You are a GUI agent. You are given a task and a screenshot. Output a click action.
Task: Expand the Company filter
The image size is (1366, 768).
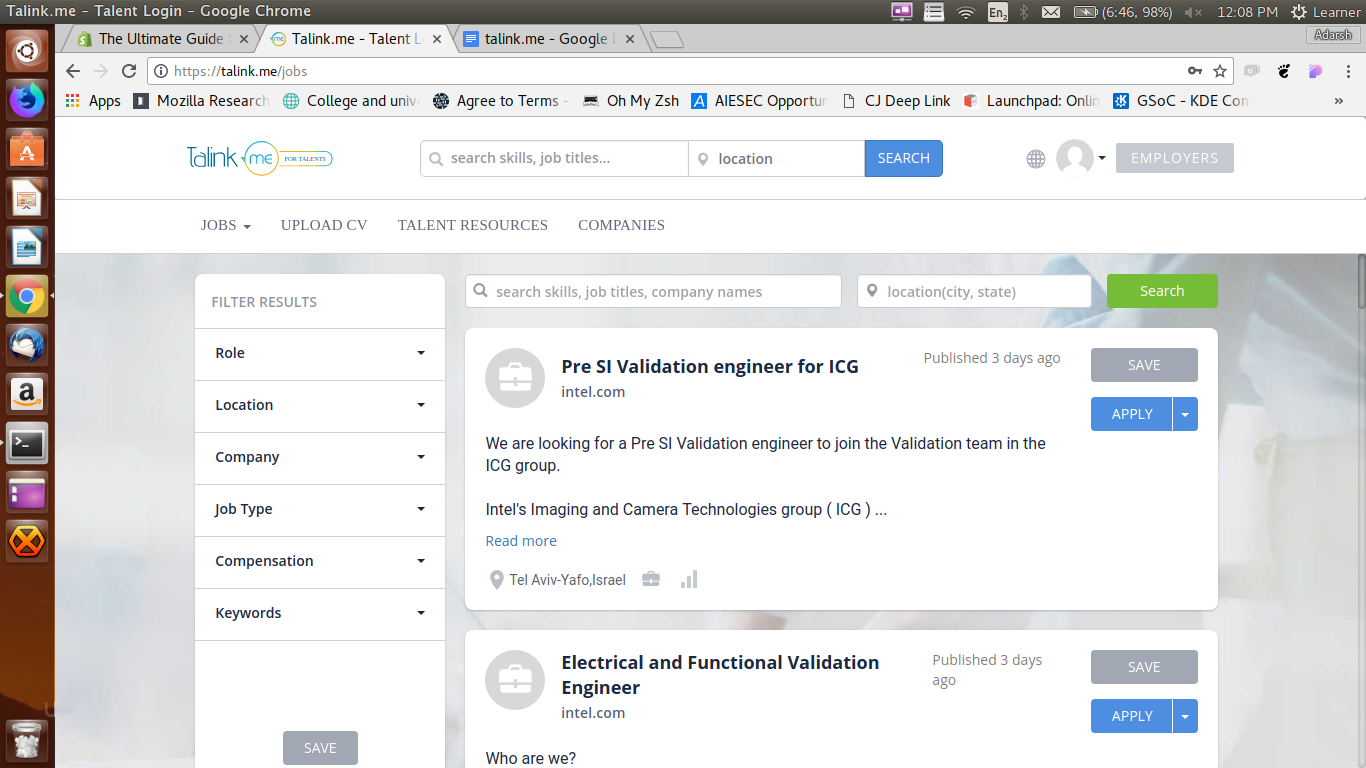tap(320, 457)
